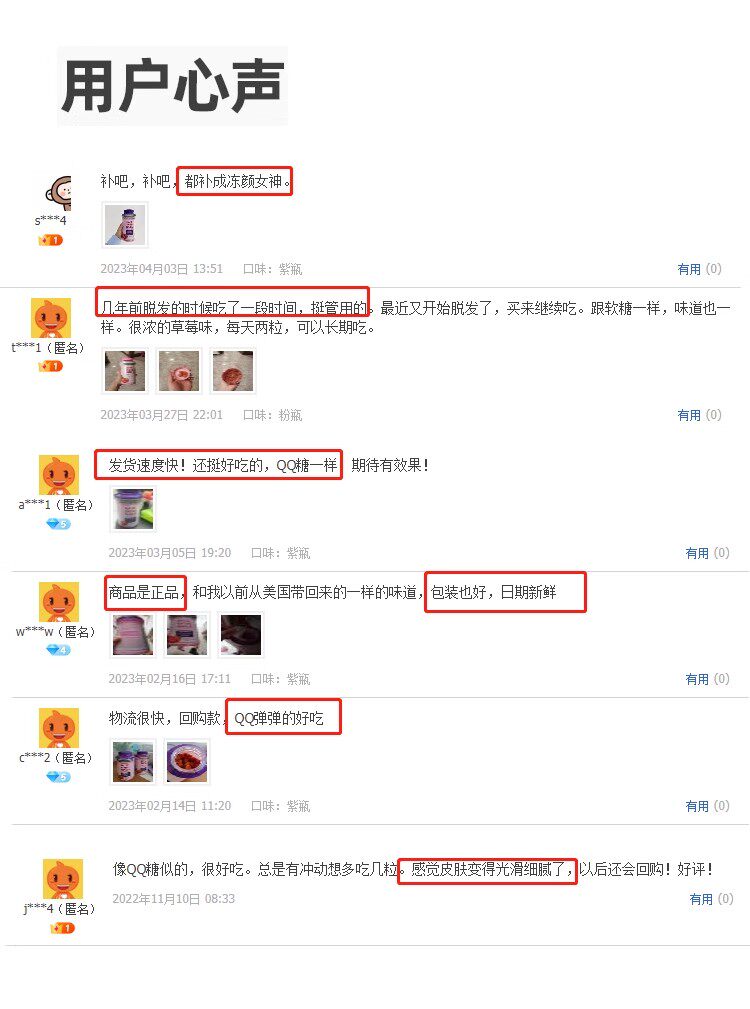This screenshot has width=750, height=1009.
Task: Open the product photo in a***1's review
Action: point(133,508)
